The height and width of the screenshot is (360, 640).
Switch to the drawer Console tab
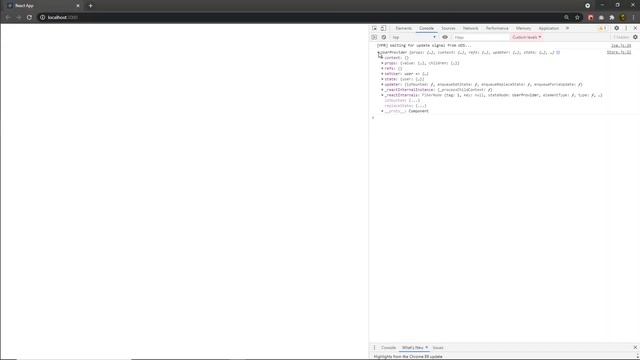[389, 347]
